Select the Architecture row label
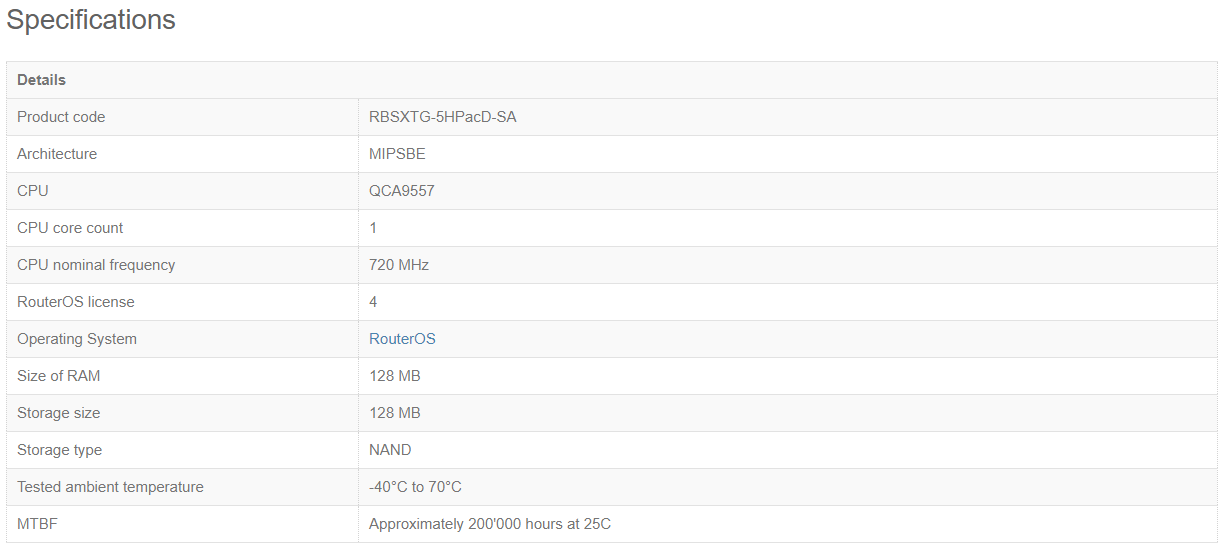This screenshot has width=1228, height=552. point(57,154)
